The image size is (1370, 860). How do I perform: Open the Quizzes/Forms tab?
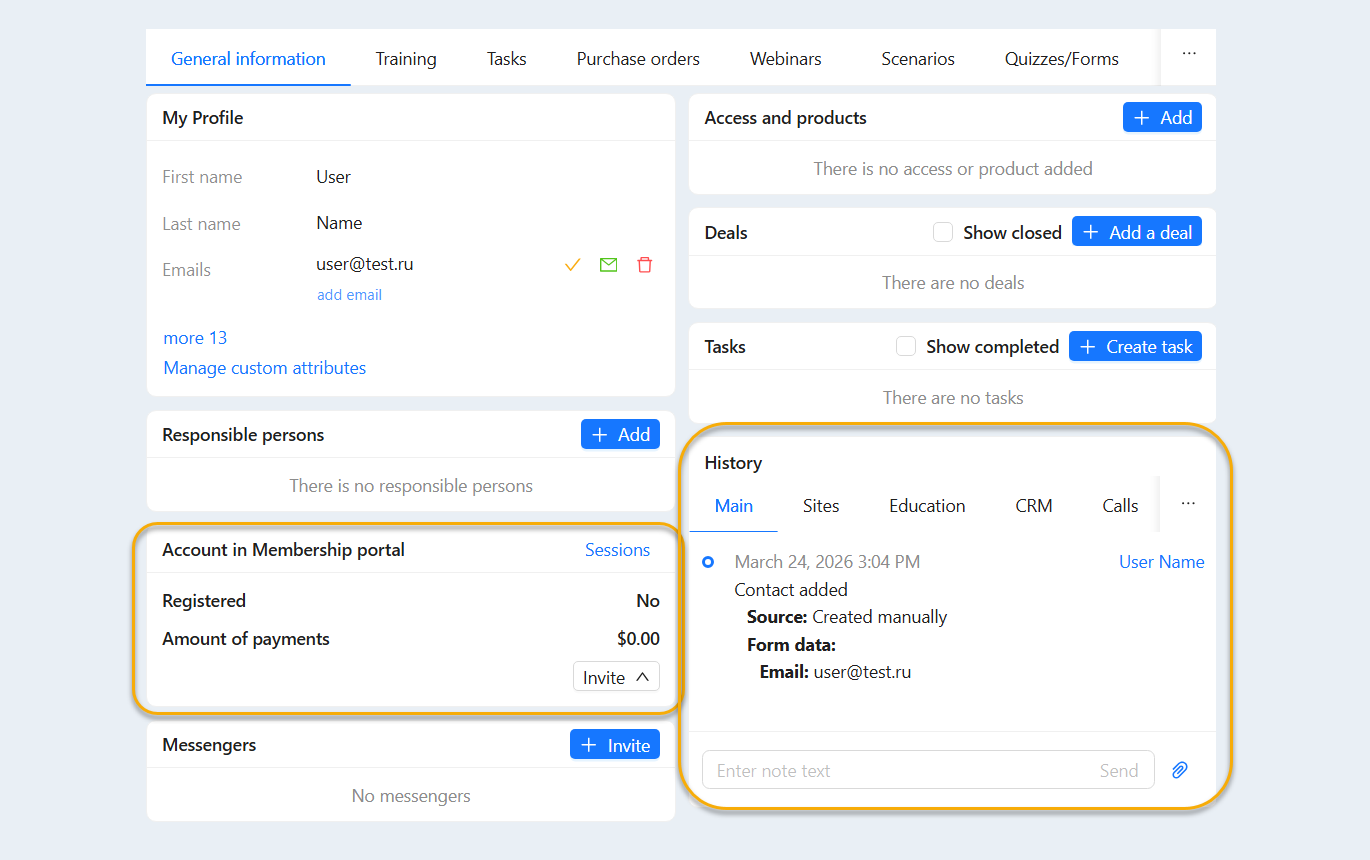coord(1062,59)
